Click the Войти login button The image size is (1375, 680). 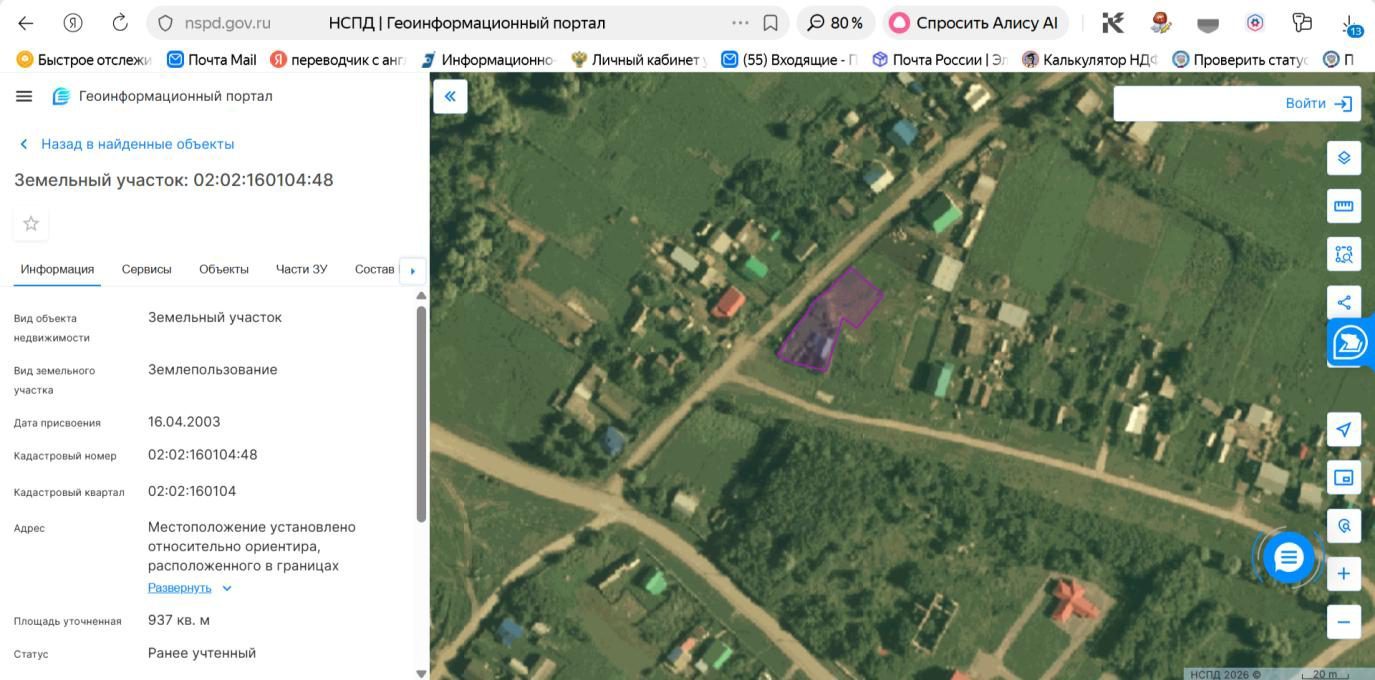pyautogui.click(x=1318, y=103)
